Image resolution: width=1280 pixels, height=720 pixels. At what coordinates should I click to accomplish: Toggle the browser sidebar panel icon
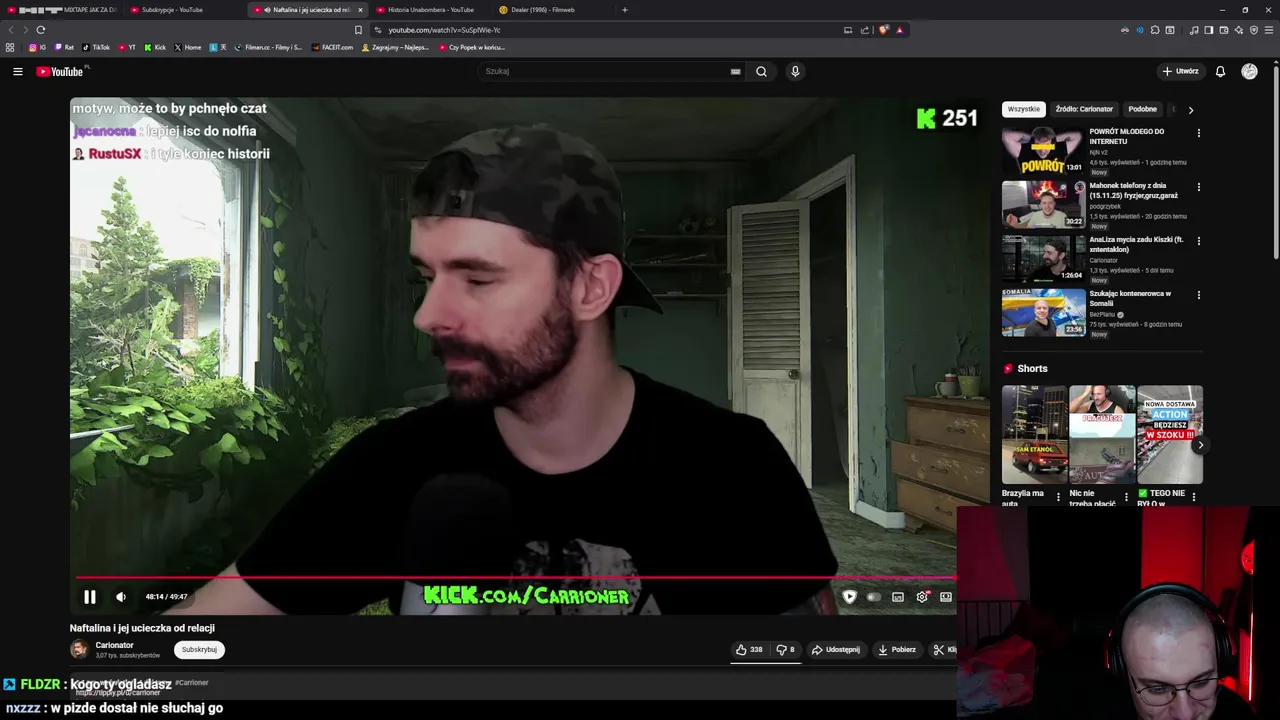coord(1208,30)
